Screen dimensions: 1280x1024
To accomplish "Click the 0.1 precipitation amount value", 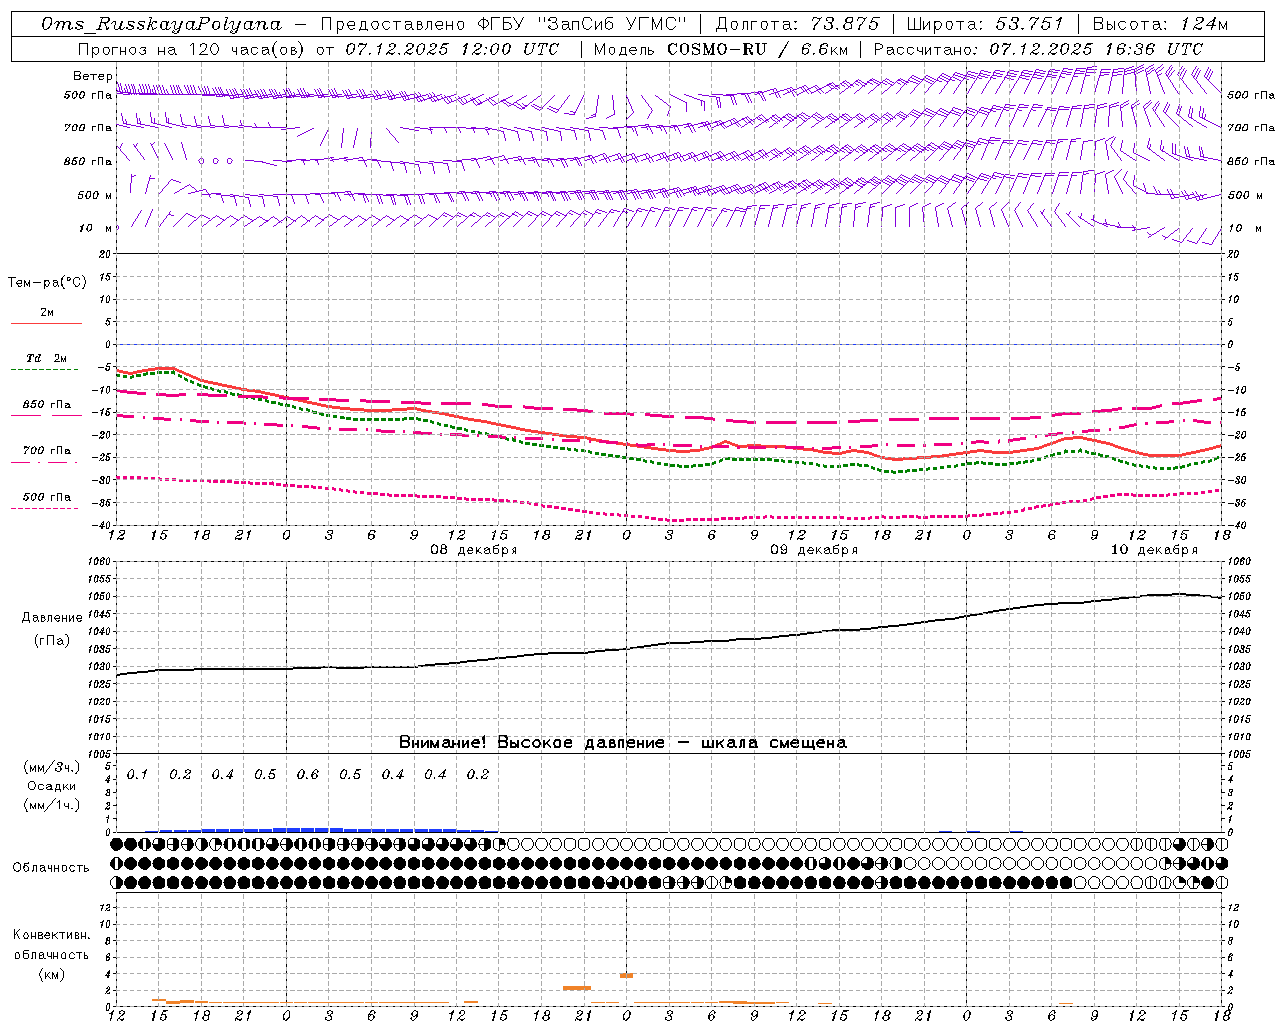I will click(137, 775).
